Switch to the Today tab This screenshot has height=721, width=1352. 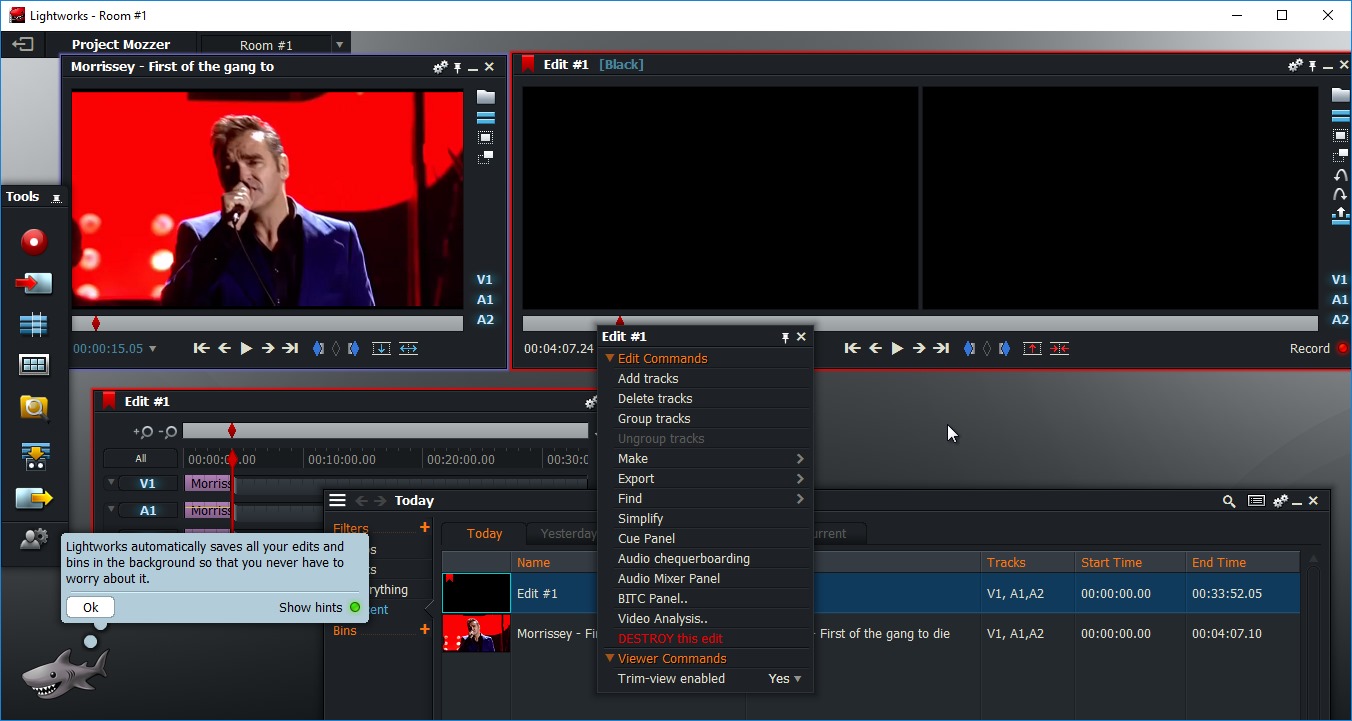[484, 534]
